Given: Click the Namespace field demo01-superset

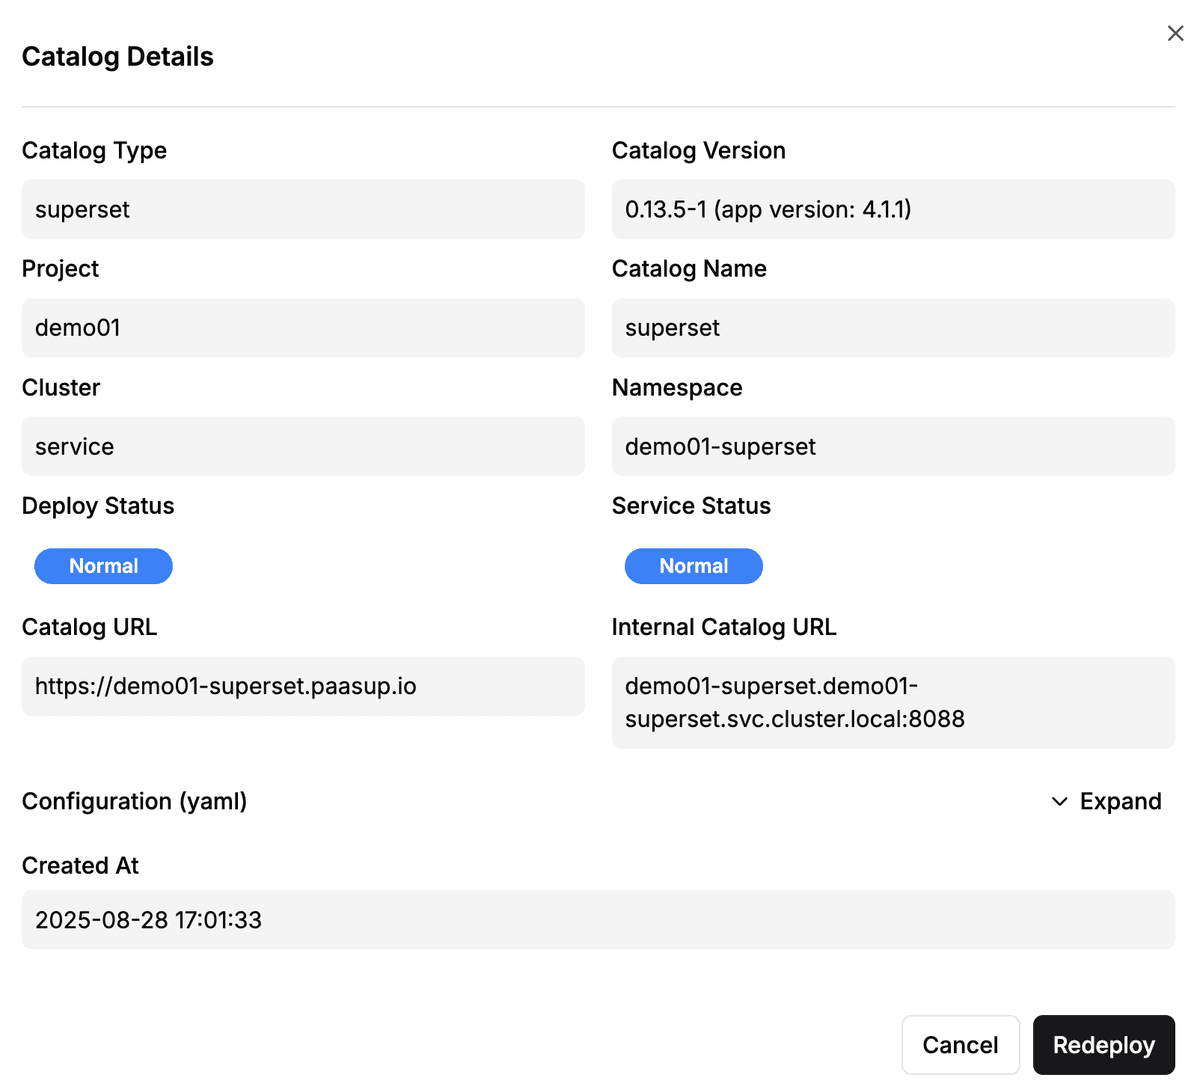Looking at the screenshot, I should [x=892, y=446].
